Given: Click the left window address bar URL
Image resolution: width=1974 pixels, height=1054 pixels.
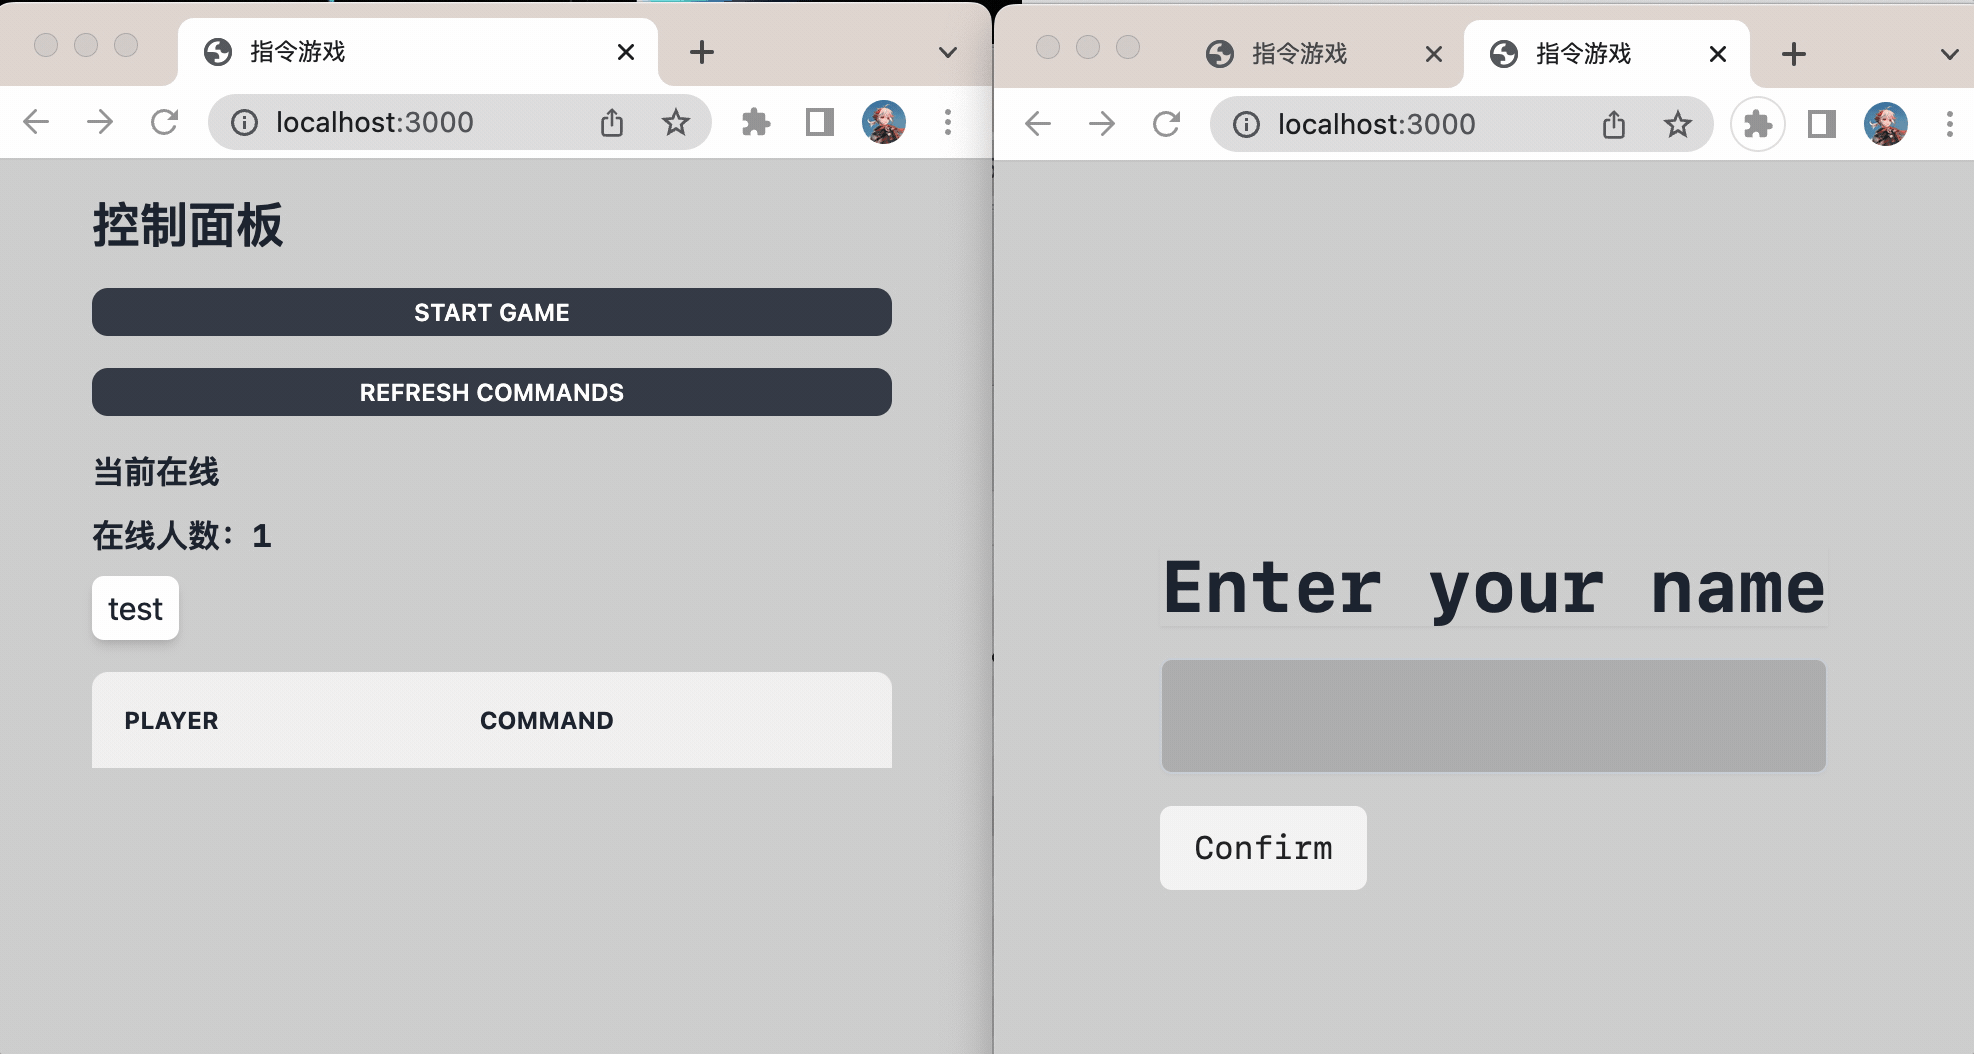Looking at the screenshot, I should pos(375,122).
